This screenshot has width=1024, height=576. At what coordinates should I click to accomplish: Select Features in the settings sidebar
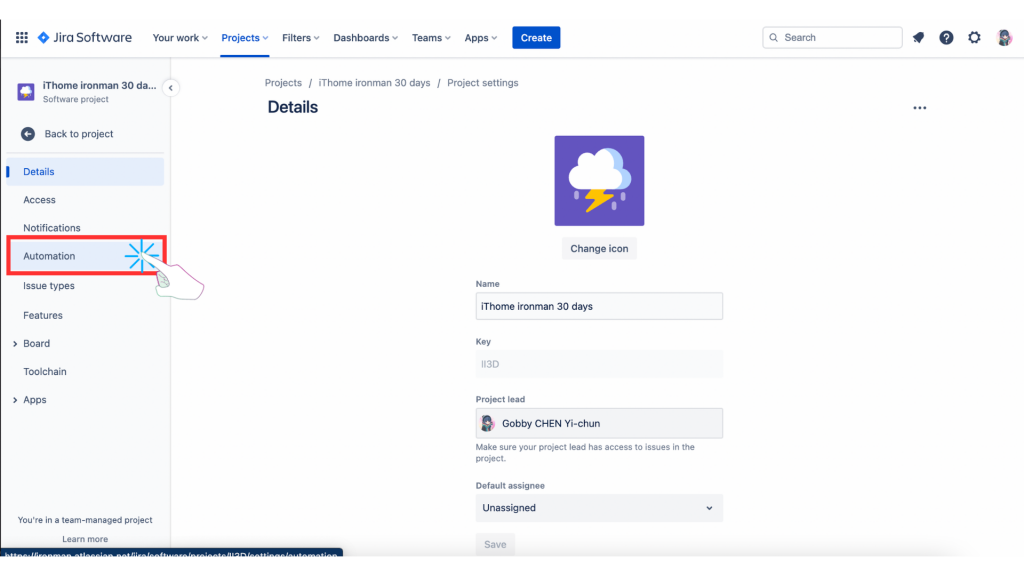click(43, 315)
